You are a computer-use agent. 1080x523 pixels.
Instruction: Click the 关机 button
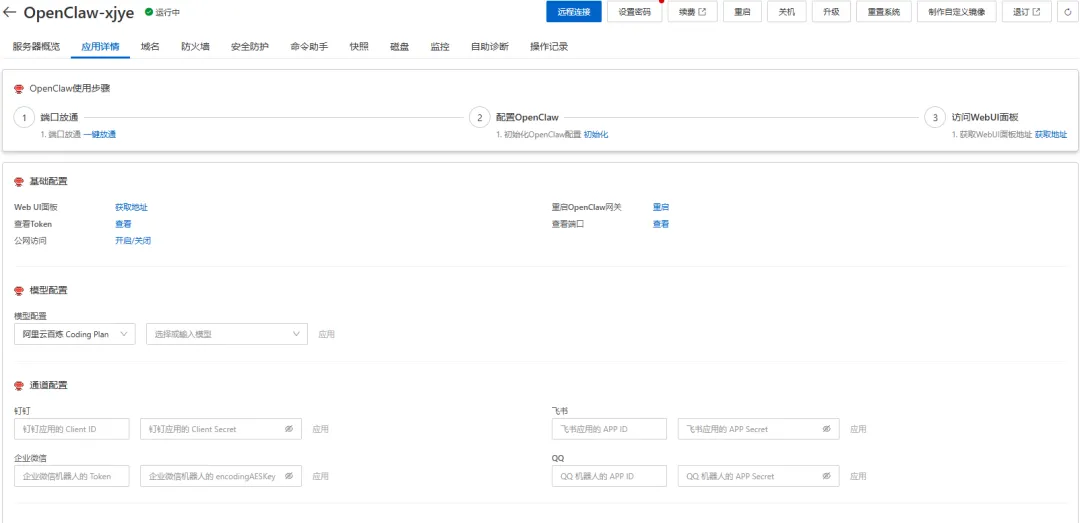click(787, 12)
